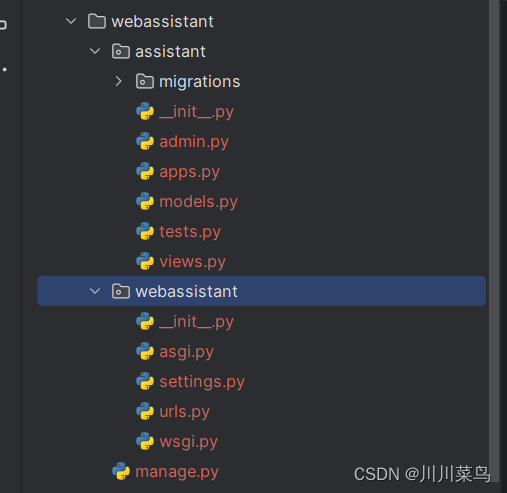The width and height of the screenshot is (507, 493).
Task: Click the root webassistant folder icon
Action: 97,21
